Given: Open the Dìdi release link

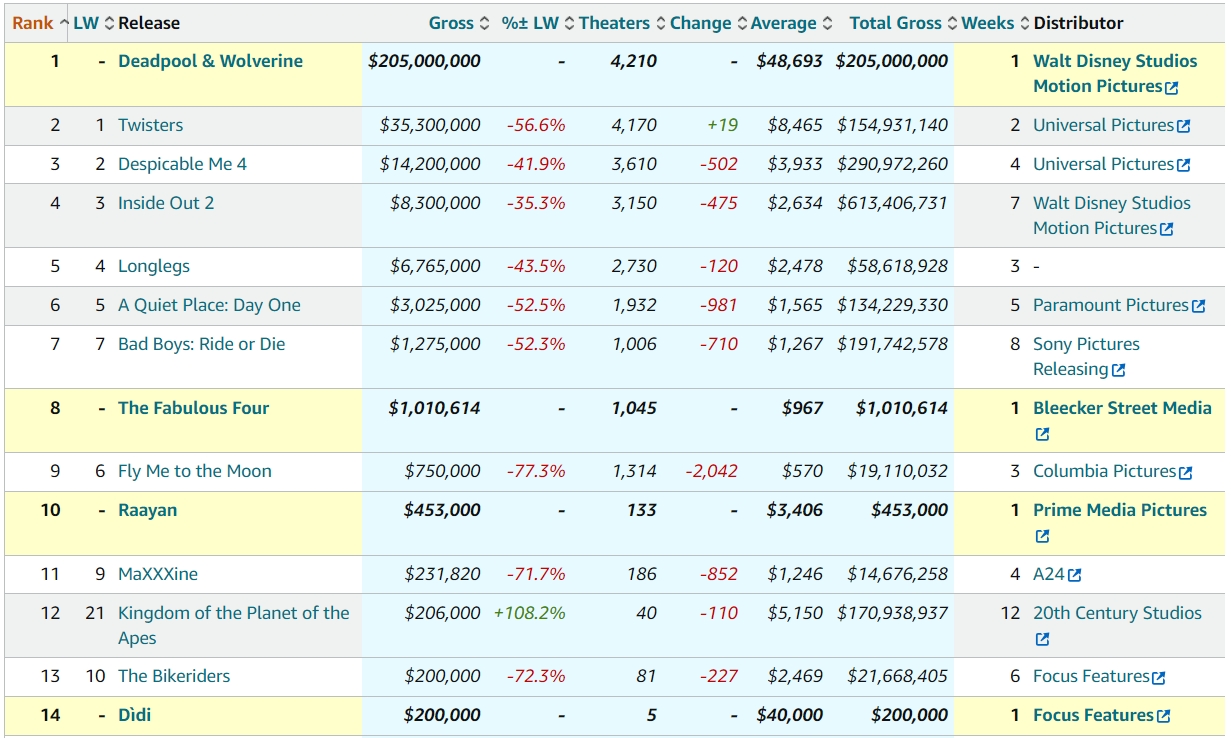Looking at the screenshot, I should click(135, 715).
